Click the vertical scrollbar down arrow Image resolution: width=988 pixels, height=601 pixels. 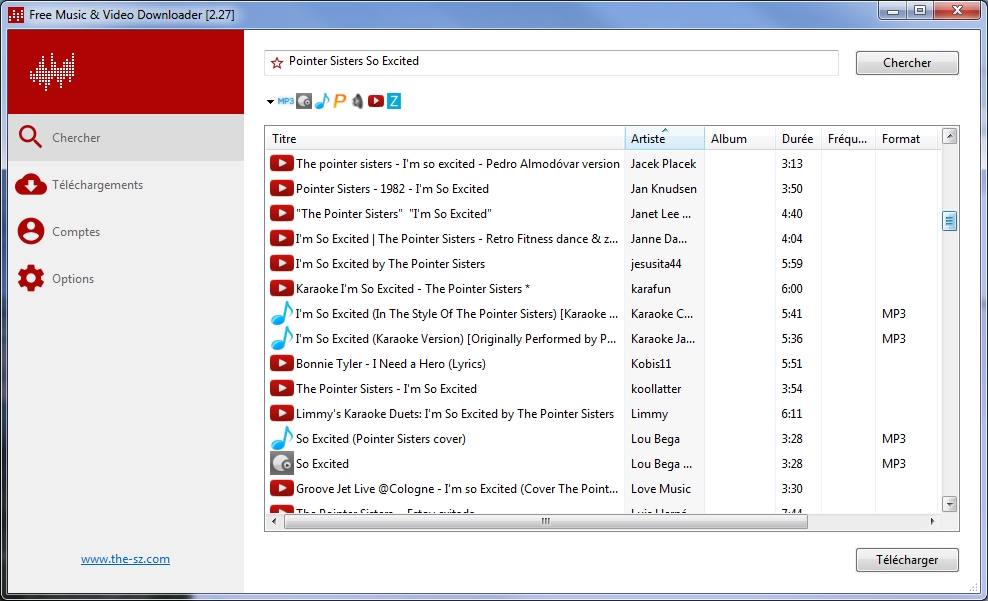click(950, 503)
